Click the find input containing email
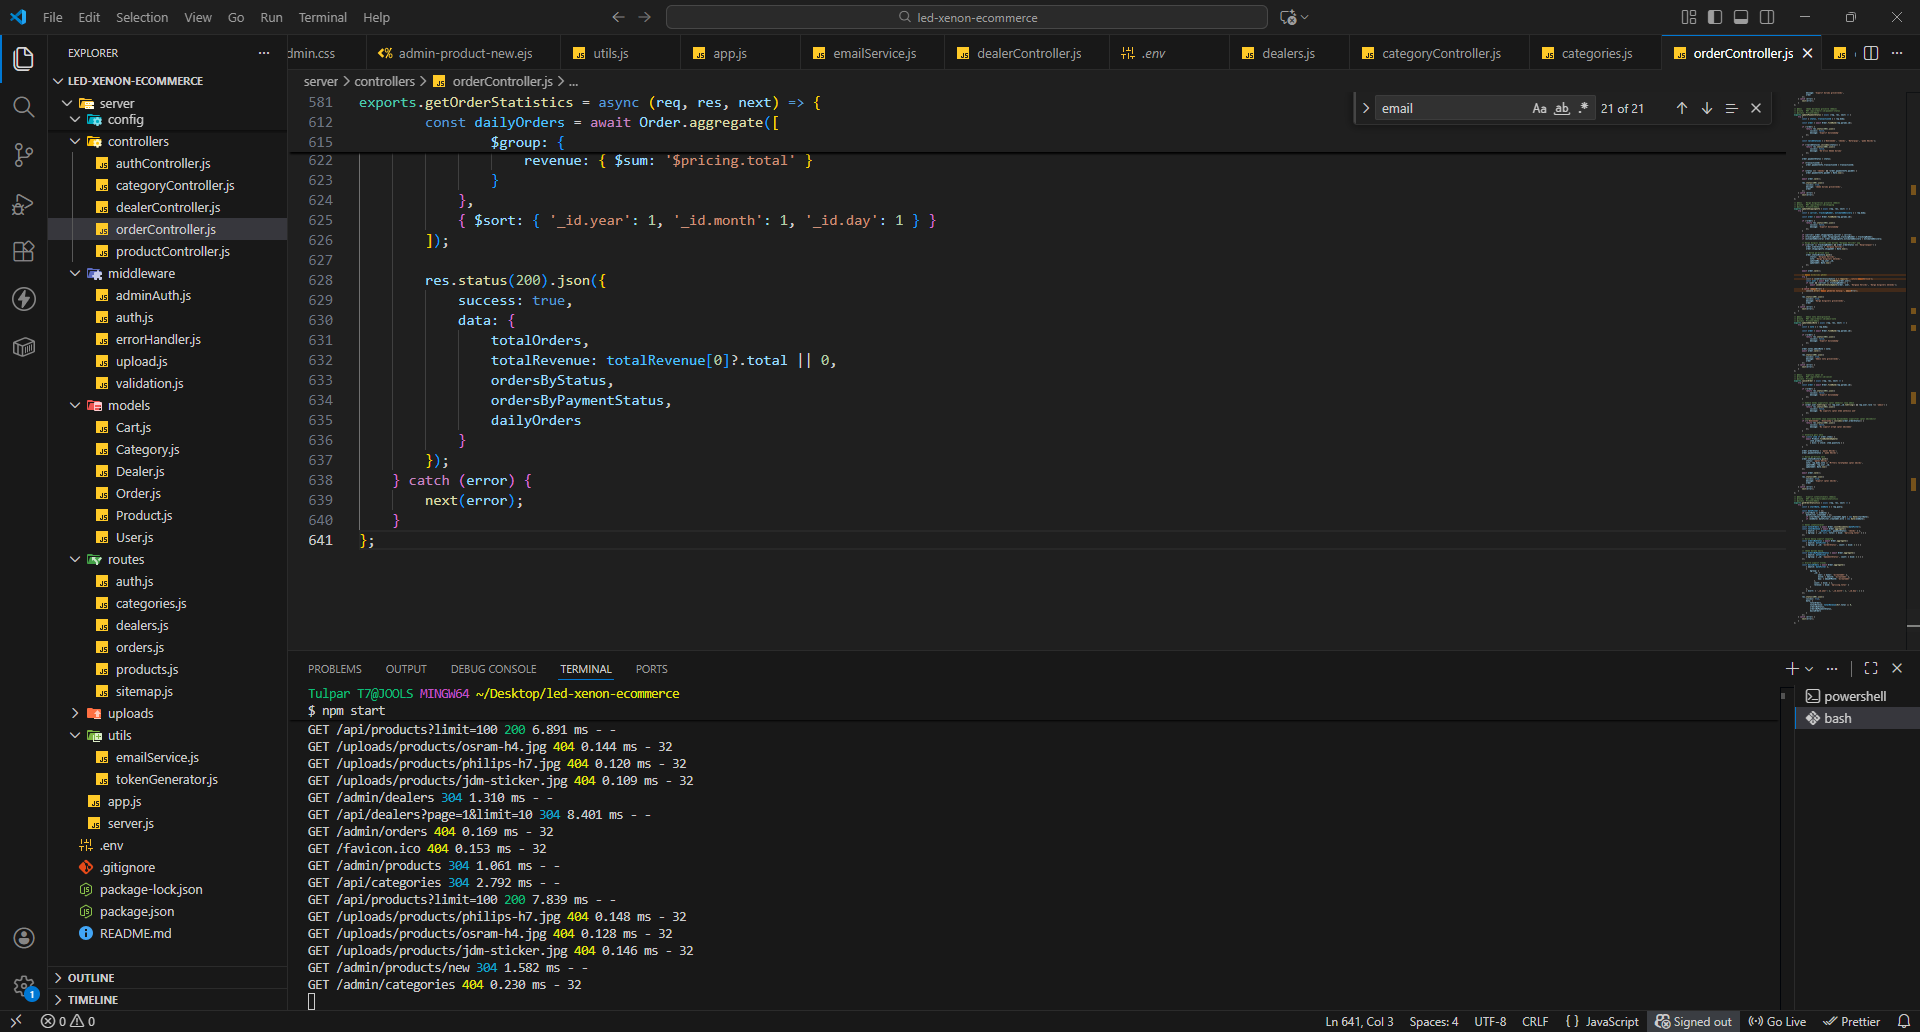 [x=1453, y=108]
